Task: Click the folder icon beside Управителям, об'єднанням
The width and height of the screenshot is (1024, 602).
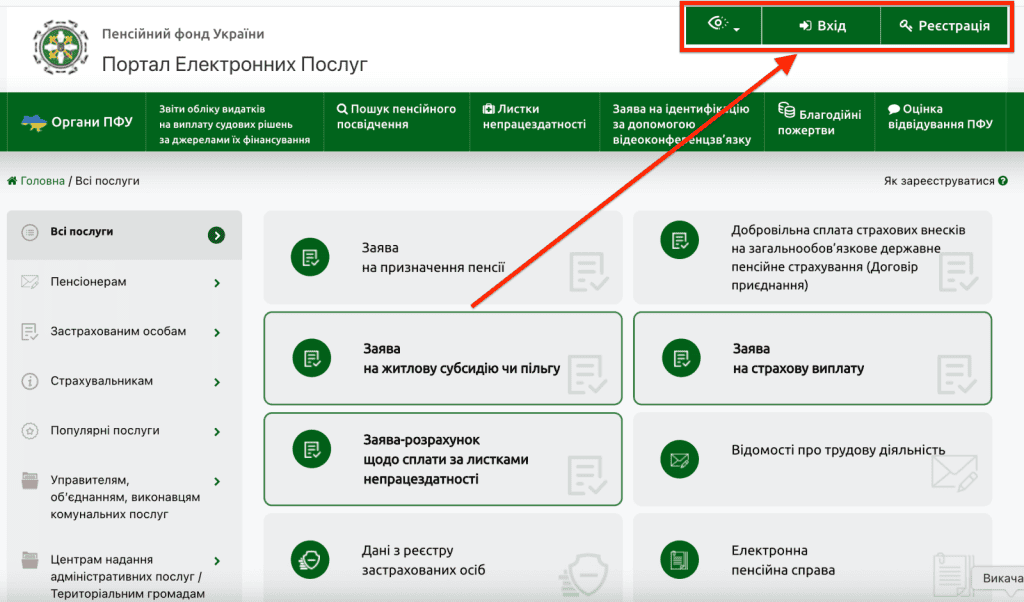Action: click(x=29, y=481)
